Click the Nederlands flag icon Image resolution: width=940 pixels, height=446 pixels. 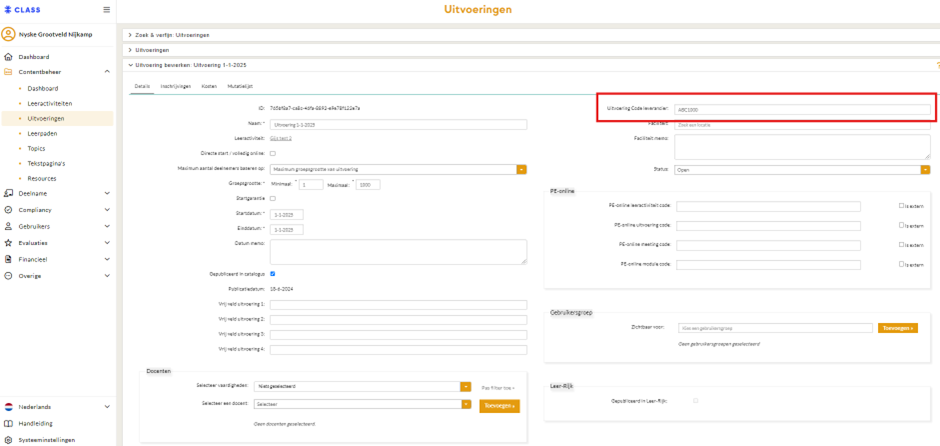coord(8,407)
